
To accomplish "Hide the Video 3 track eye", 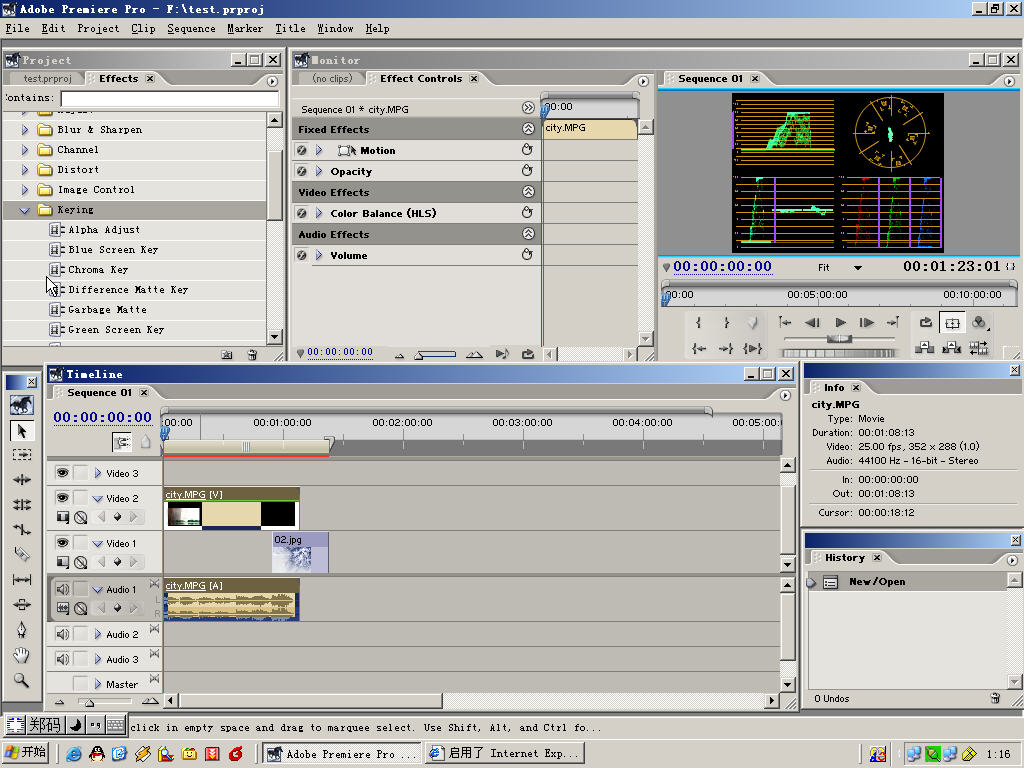I will click(x=62, y=472).
